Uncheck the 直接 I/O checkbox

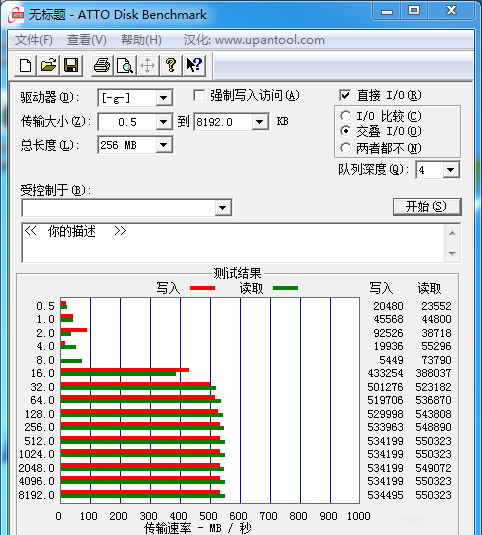(x=345, y=96)
